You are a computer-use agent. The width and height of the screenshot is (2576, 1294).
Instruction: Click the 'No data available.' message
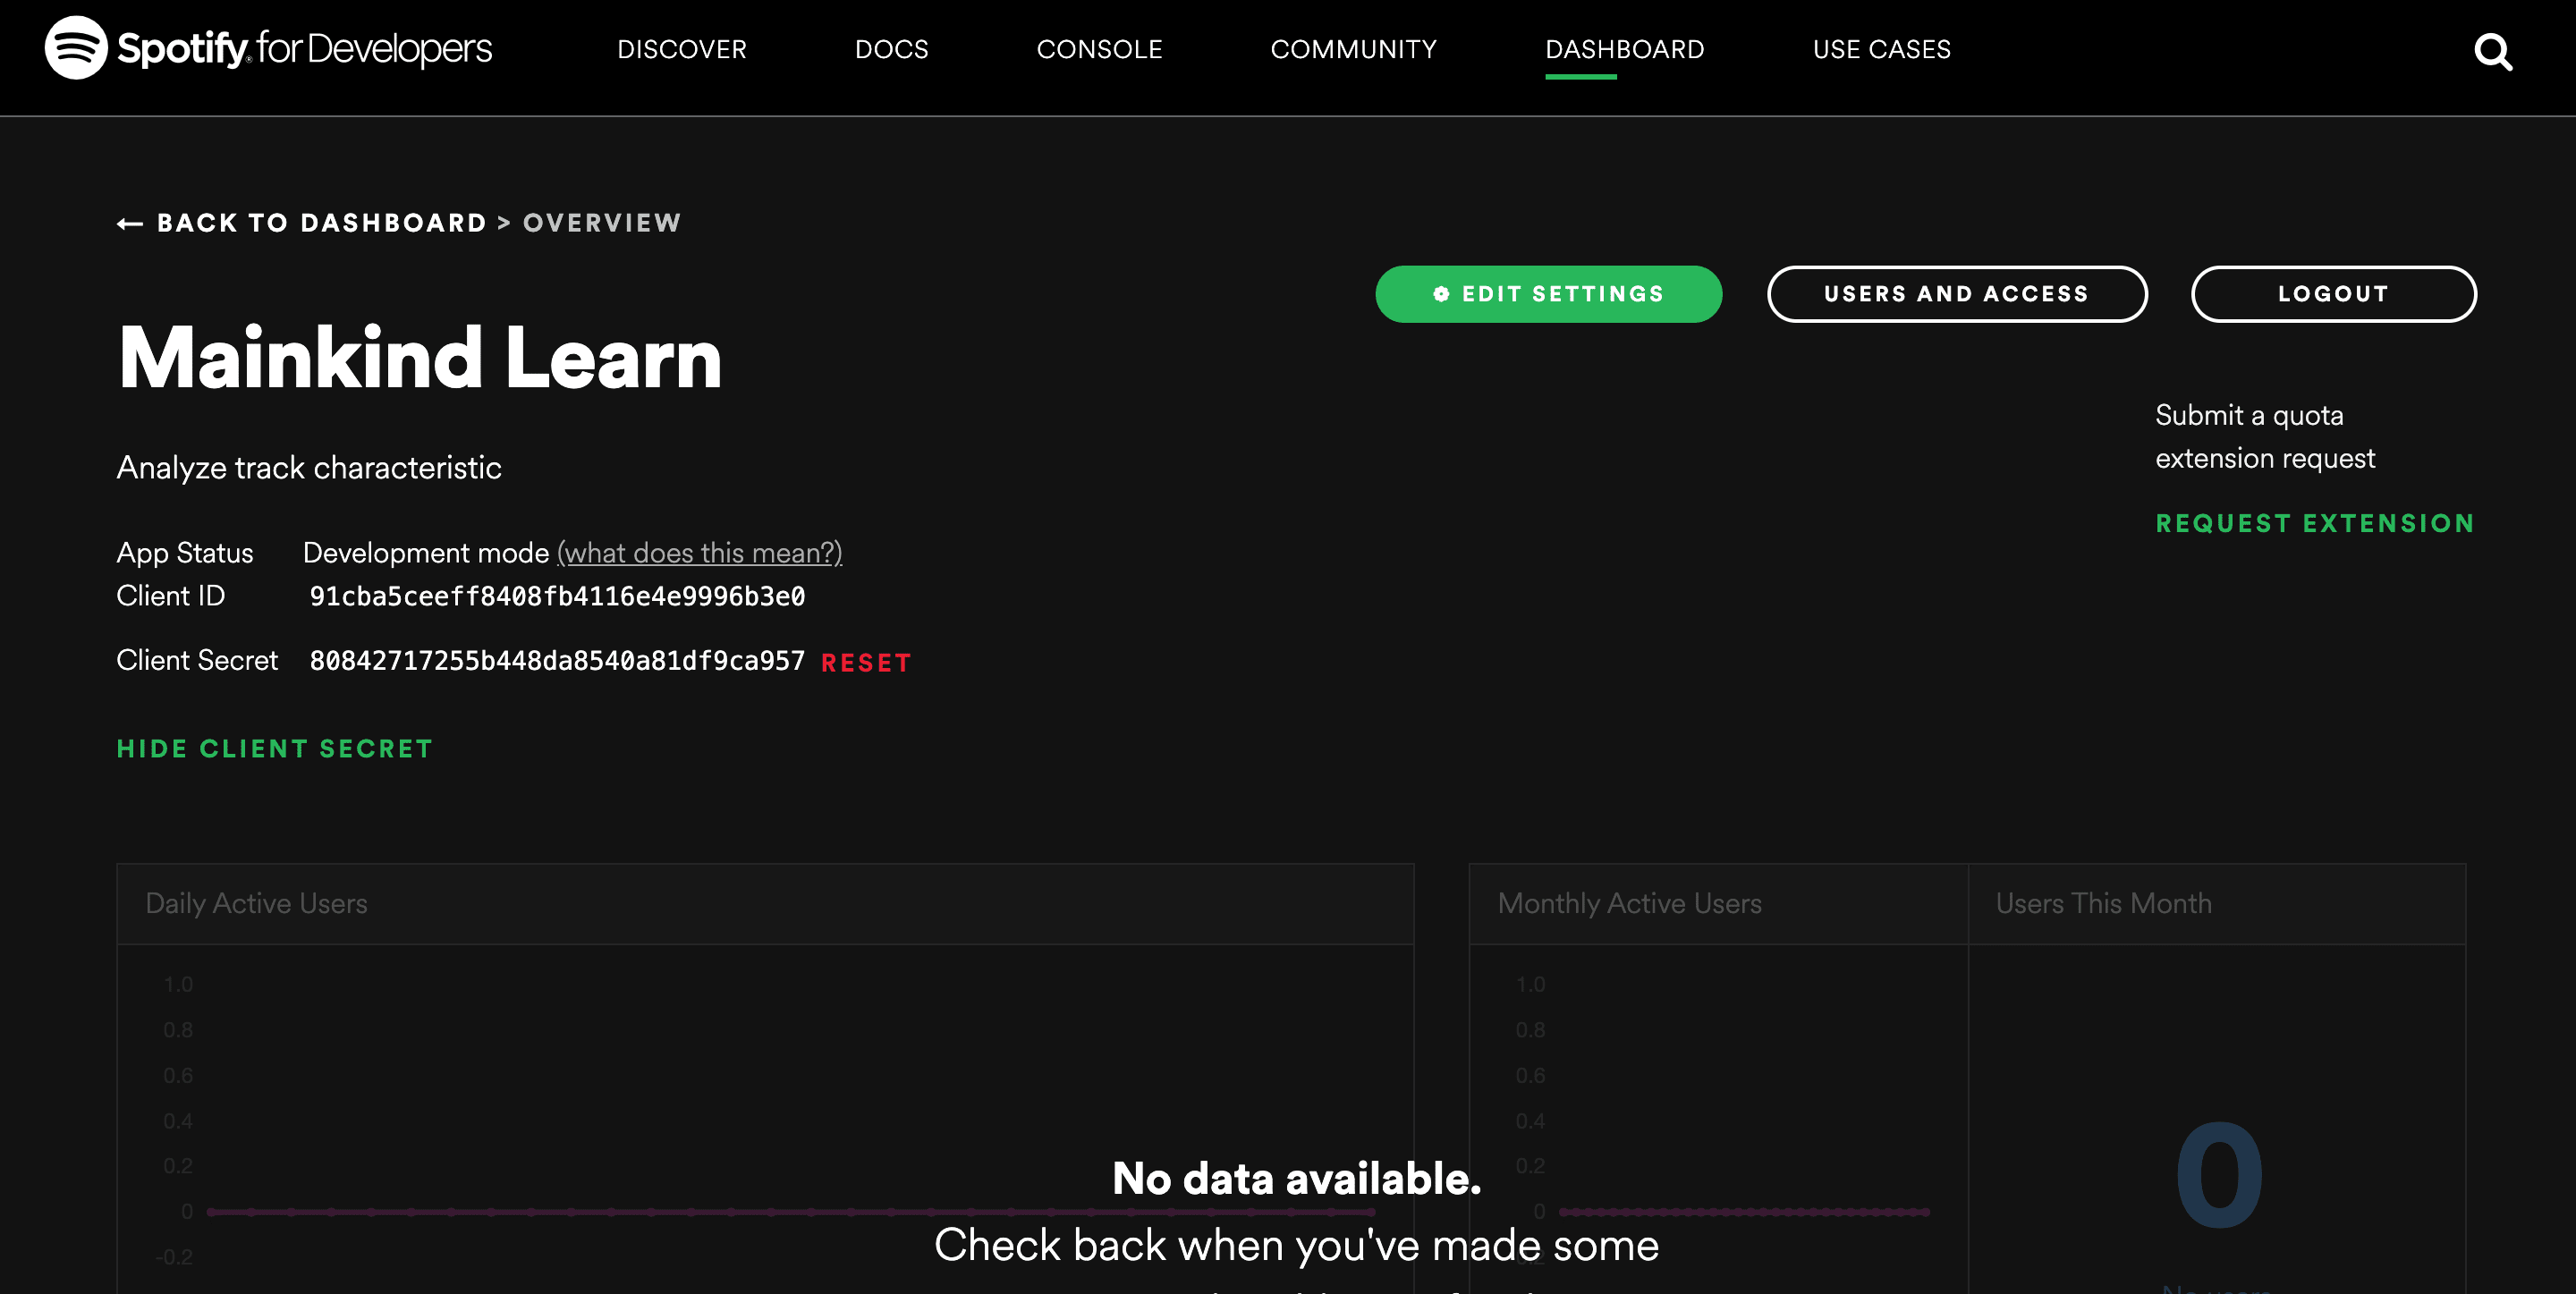point(1297,1179)
